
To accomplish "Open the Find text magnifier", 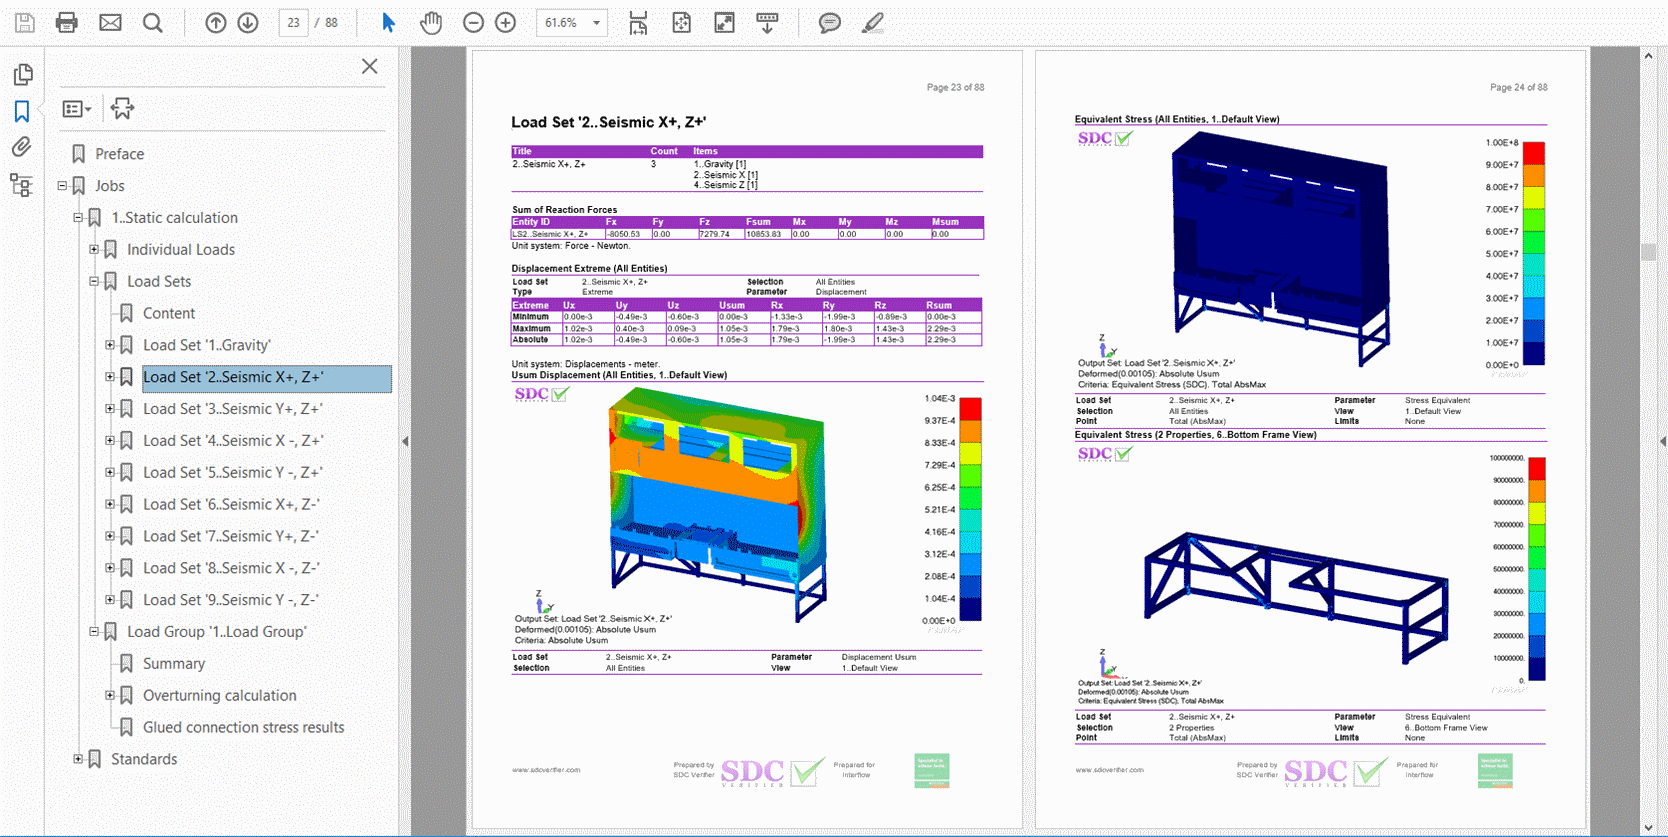I will click(x=152, y=22).
